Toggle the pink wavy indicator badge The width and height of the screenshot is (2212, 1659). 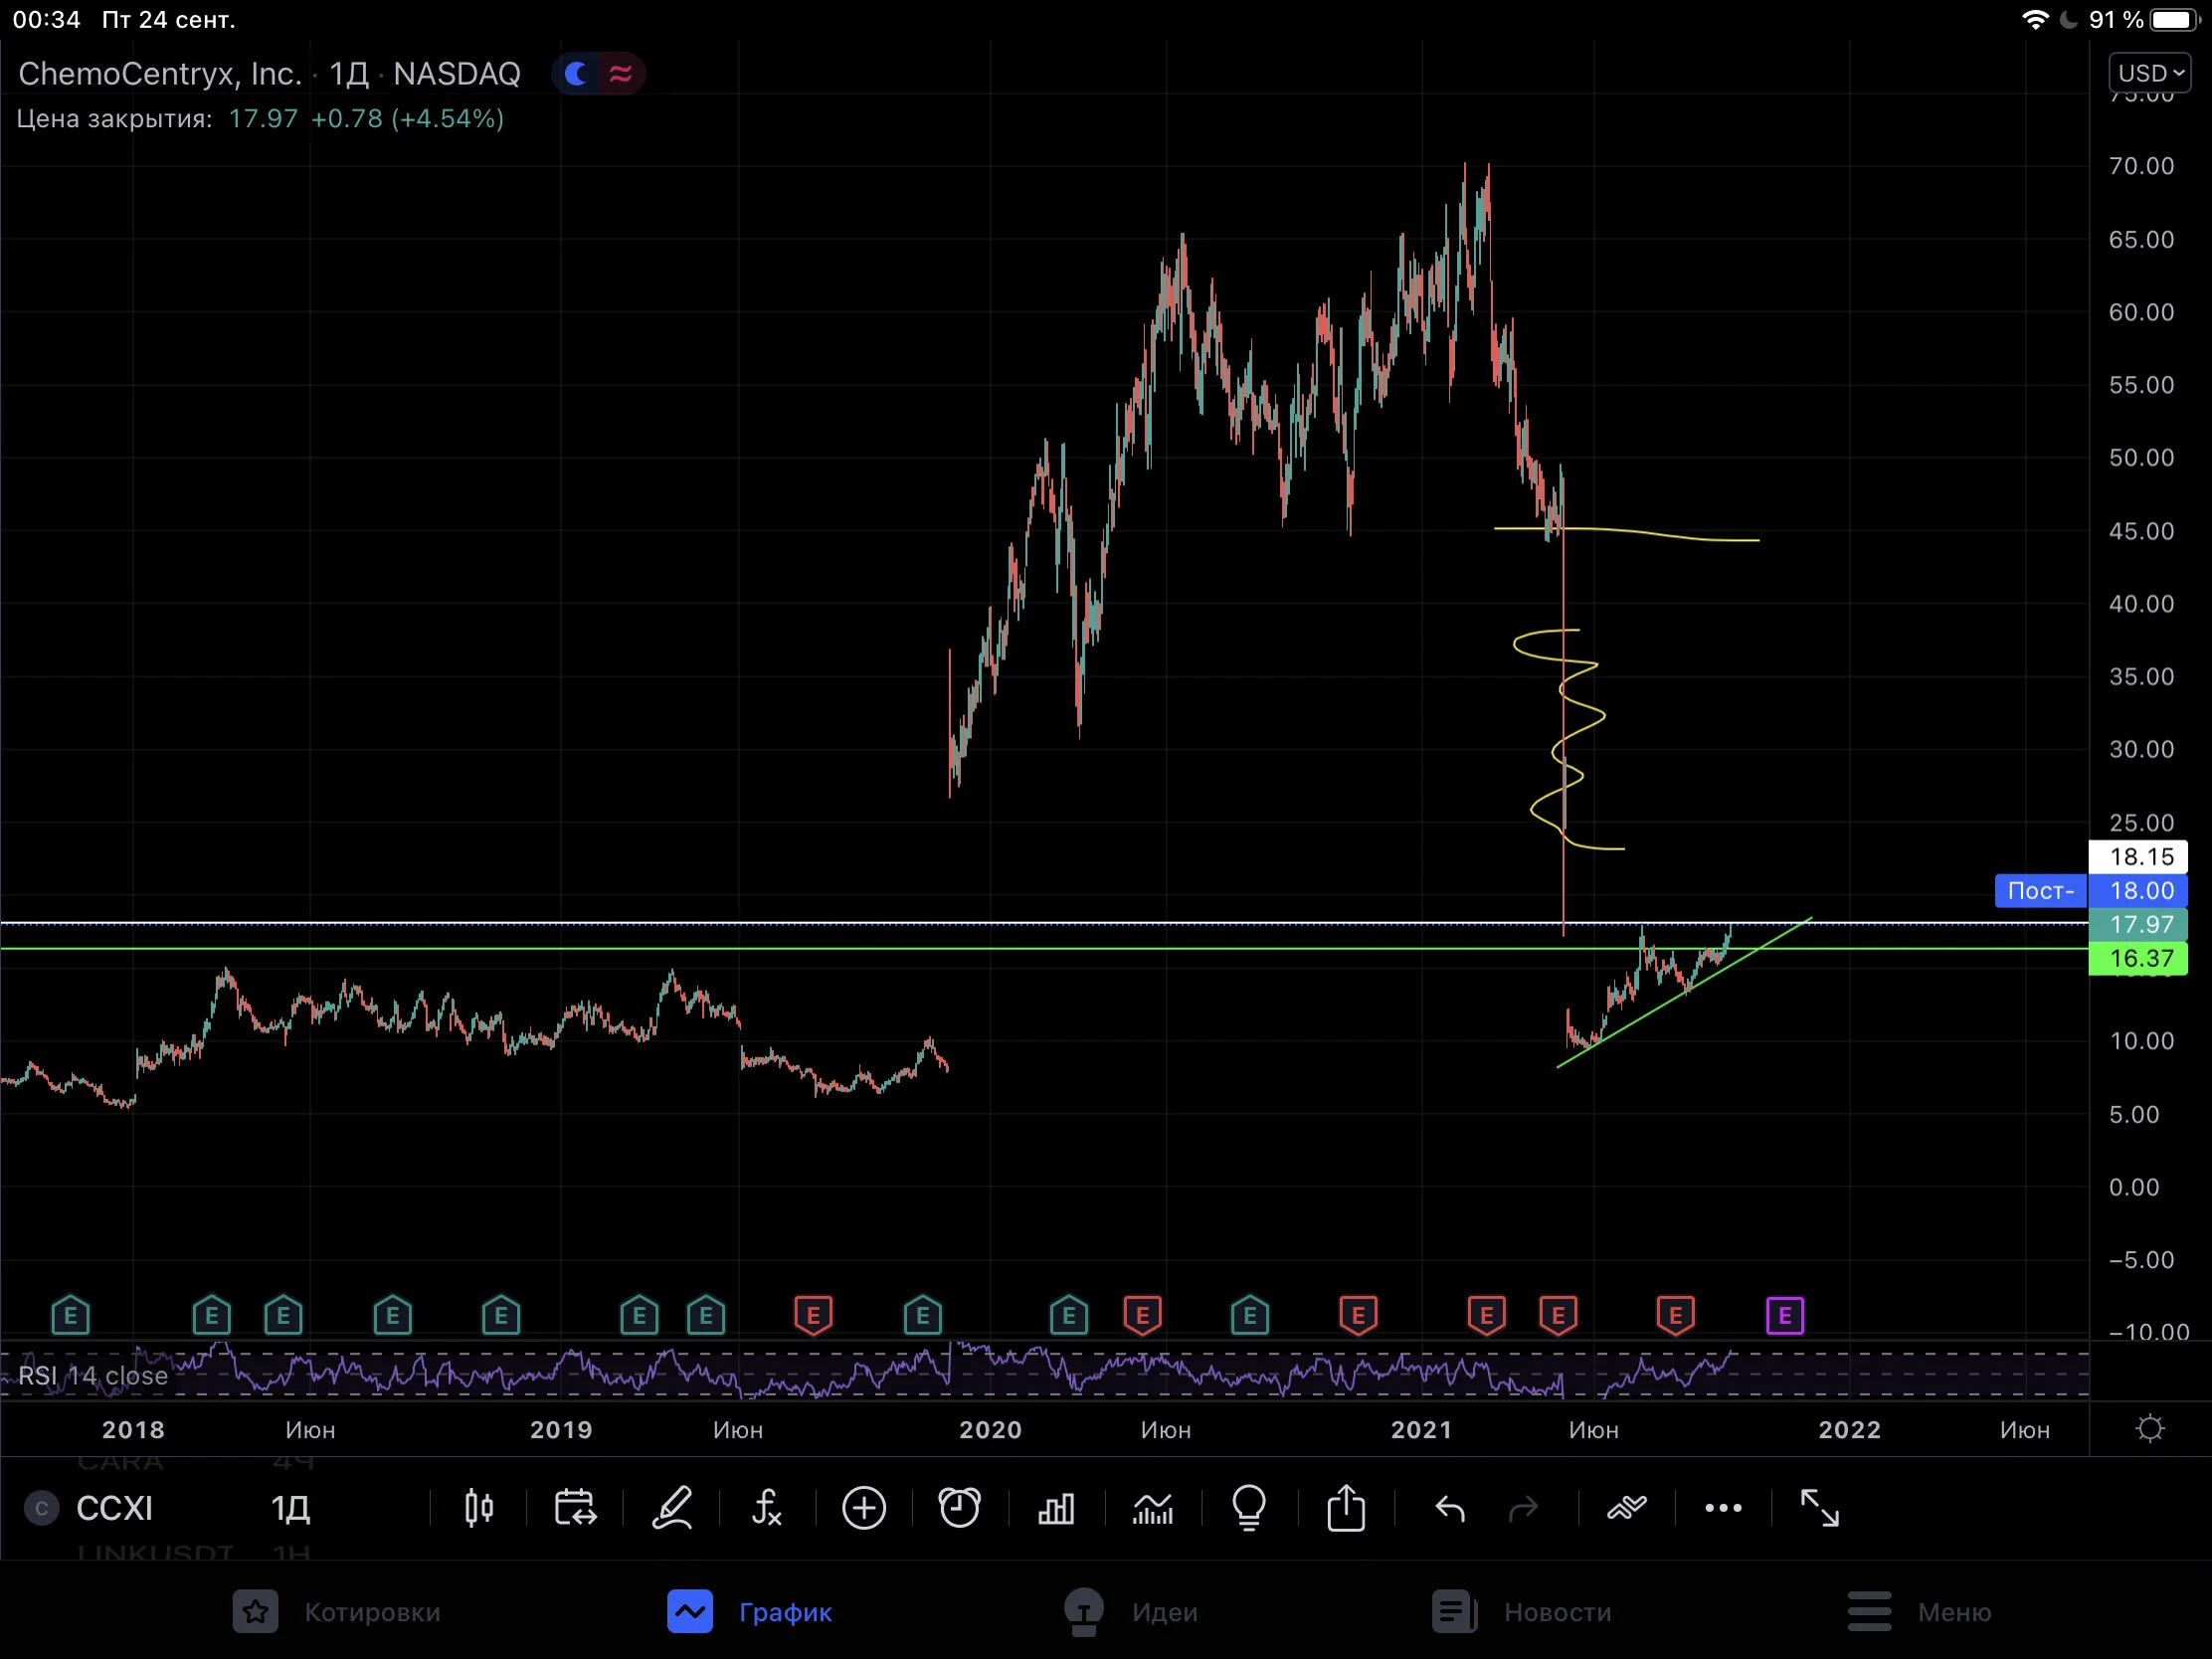(621, 74)
